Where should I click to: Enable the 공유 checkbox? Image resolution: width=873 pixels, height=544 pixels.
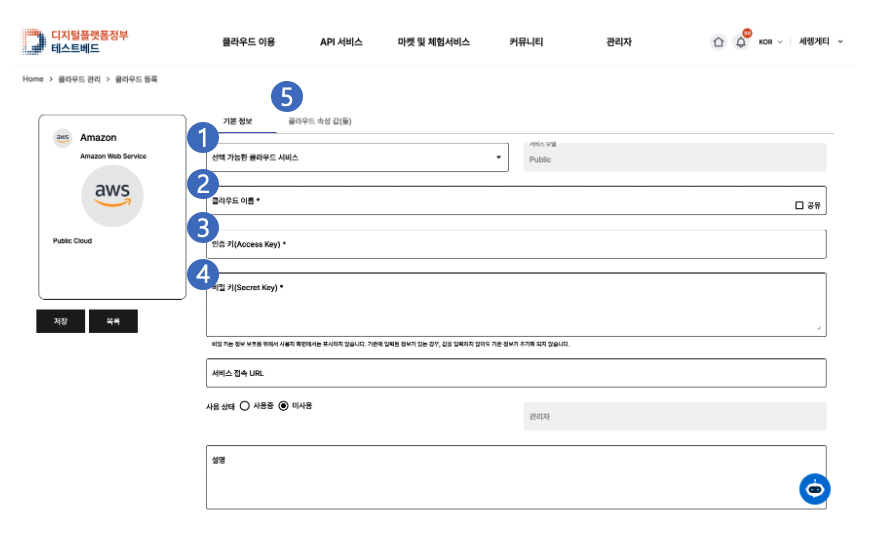[799, 205]
